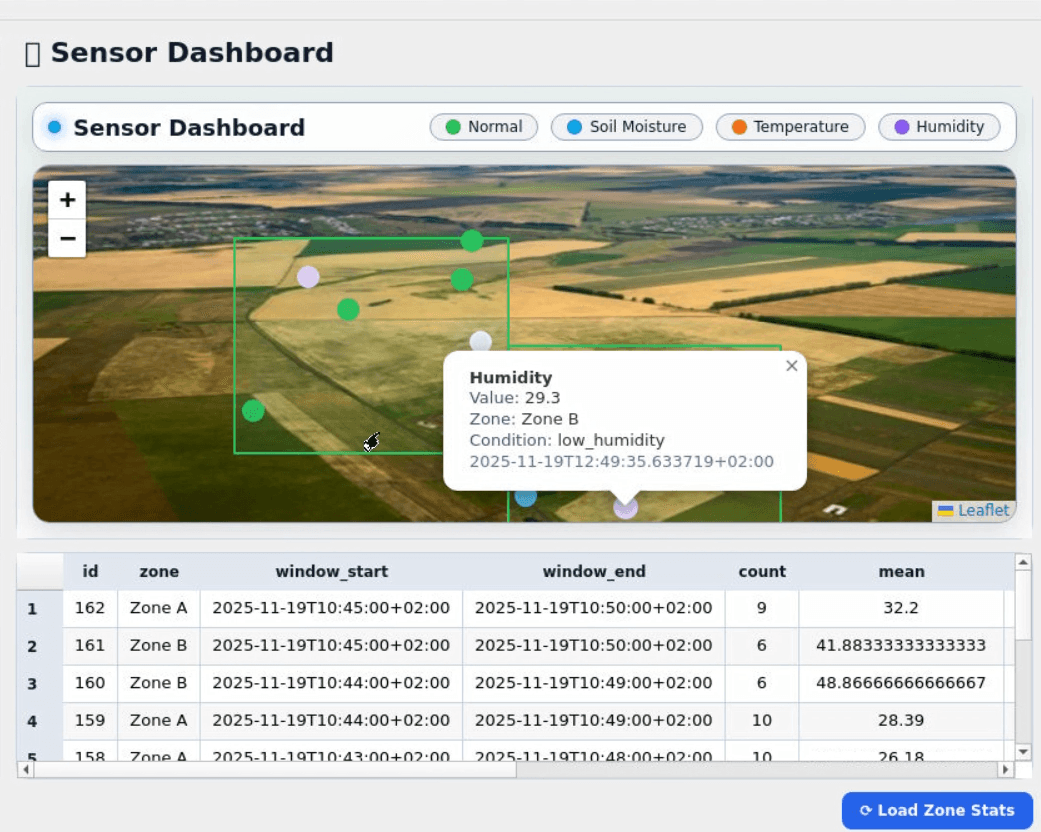1041x832 pixels.
Task: Toggle the Soil Moisture legend filter
Action: (x=626, y=127)
